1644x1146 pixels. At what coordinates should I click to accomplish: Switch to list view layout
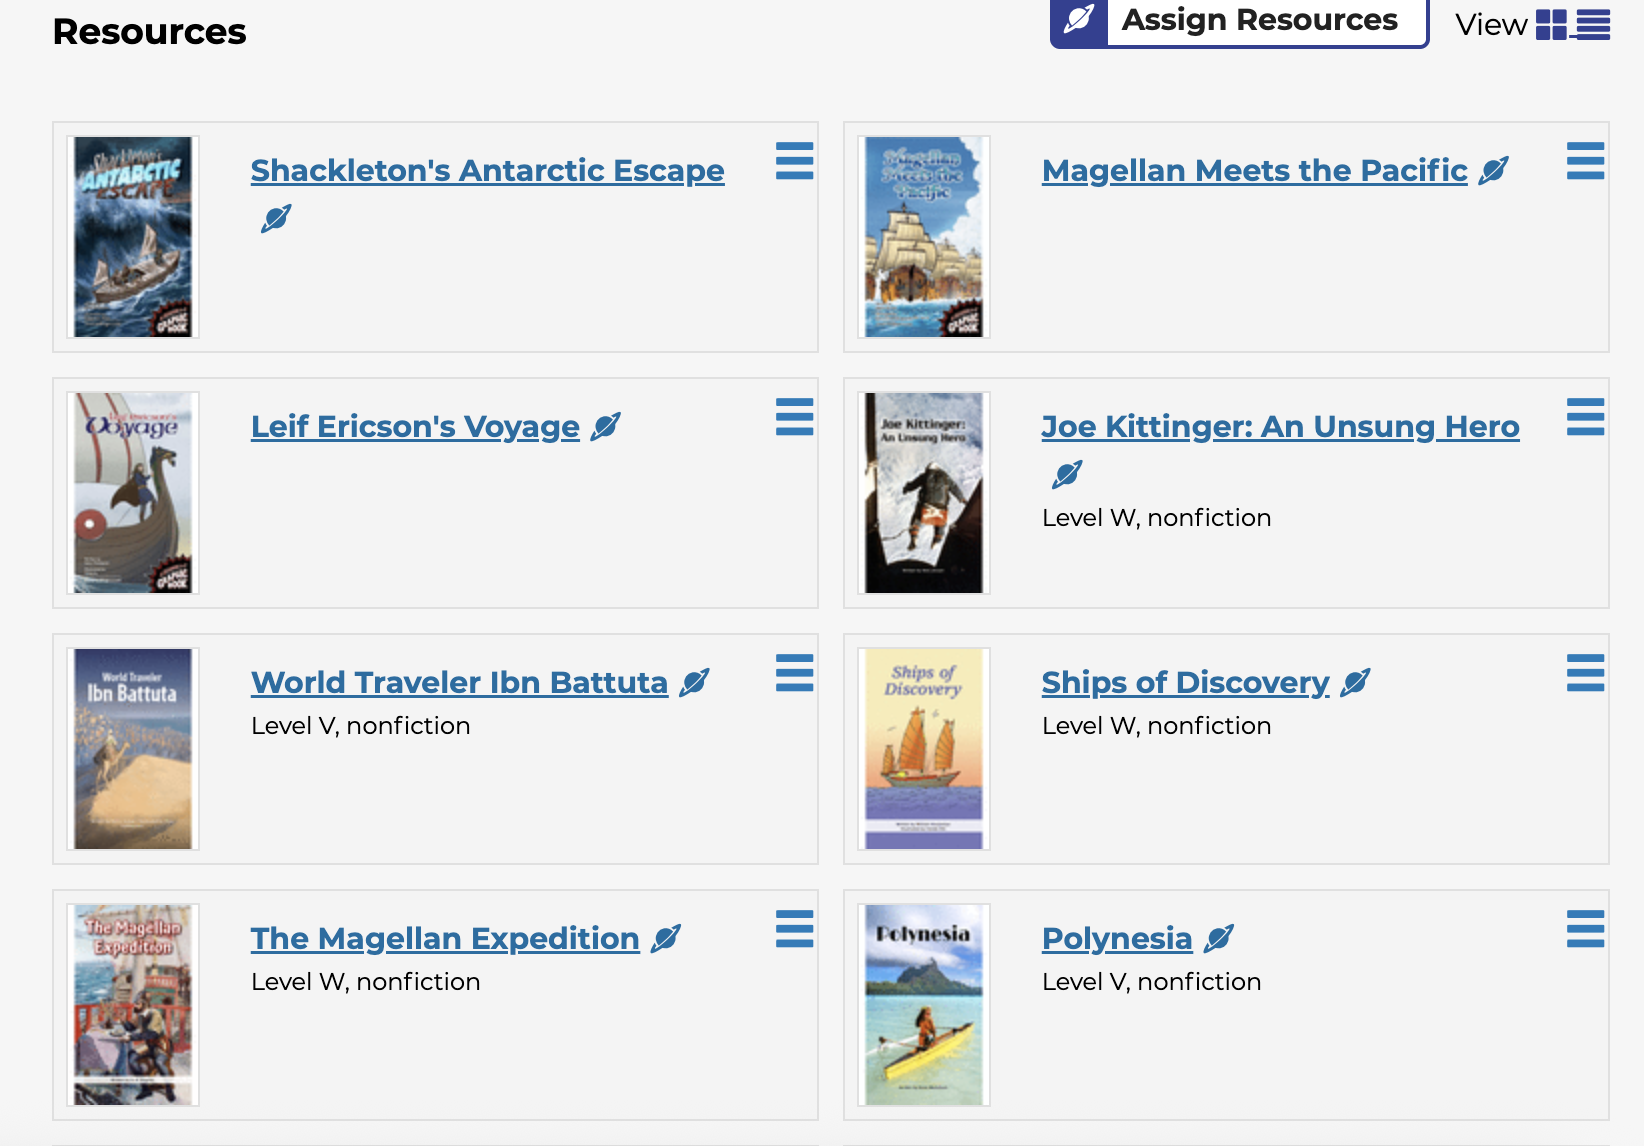click(1593, 24)
